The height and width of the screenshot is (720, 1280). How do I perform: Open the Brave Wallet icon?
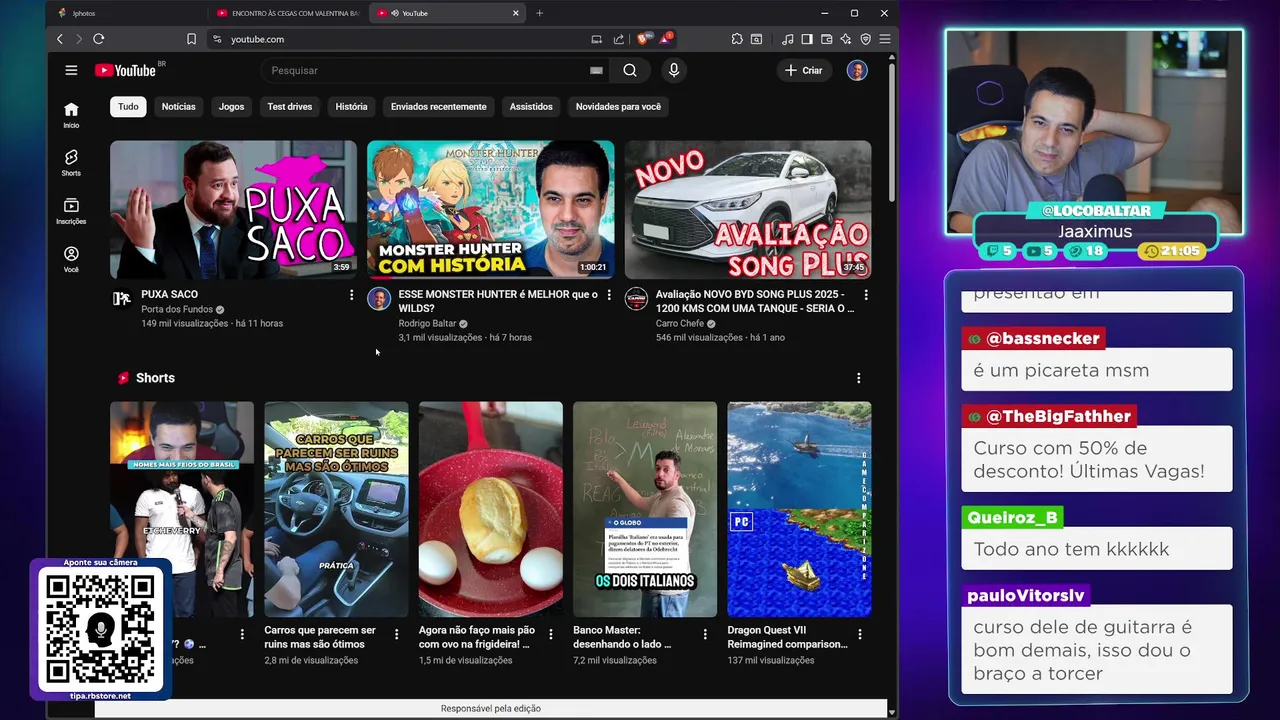[x=826, y=39]
